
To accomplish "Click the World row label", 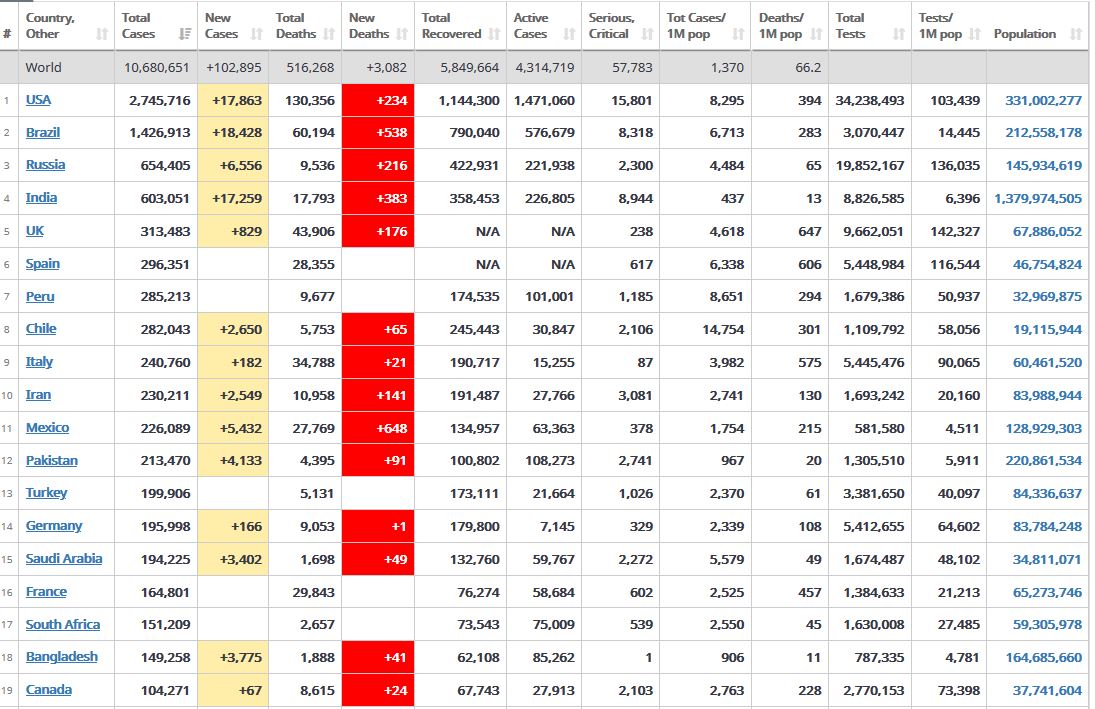I will click(43, 68).
